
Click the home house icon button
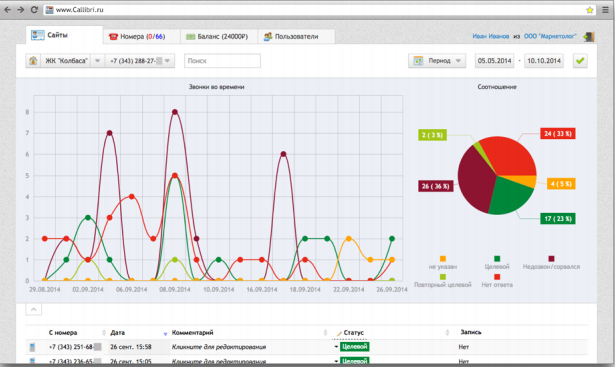pos(33,61)
